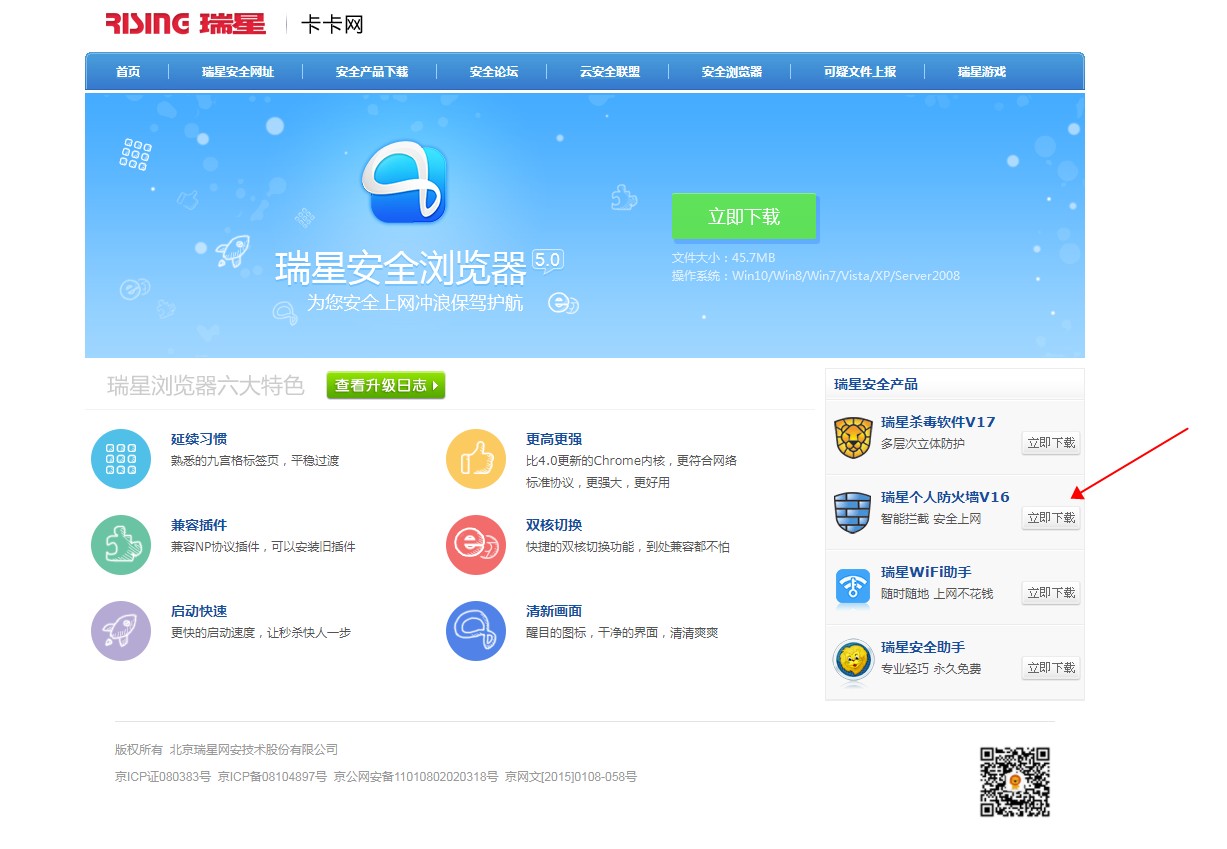Image resolution: width=1227 pixels, height=849 pixels.
Task: Click the 多层次立体防护 description text
Action: pyautogui.click(x=923, y=443)
